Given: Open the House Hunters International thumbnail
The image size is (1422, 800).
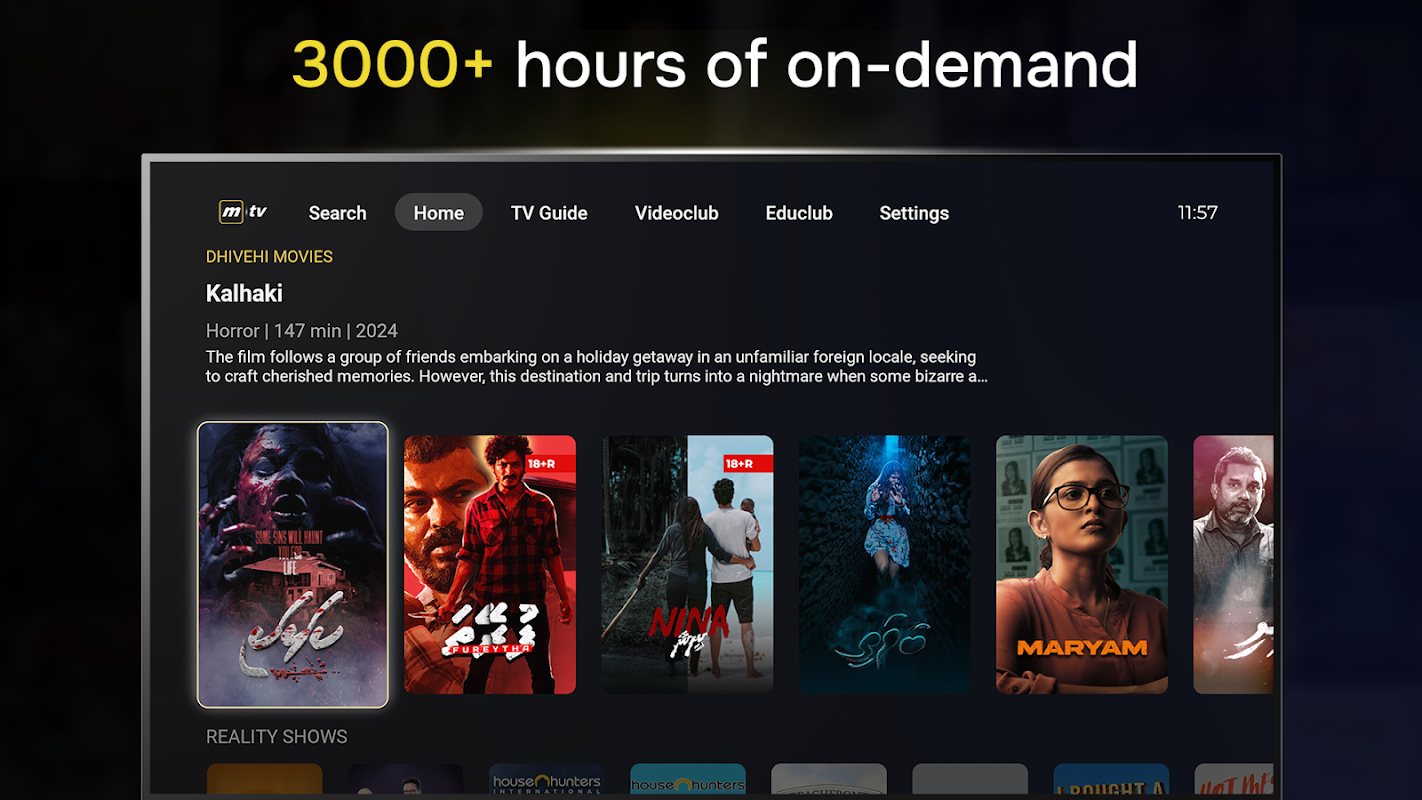Looking at the screenshot, I should pyautogui.click(x=547, y=780).
